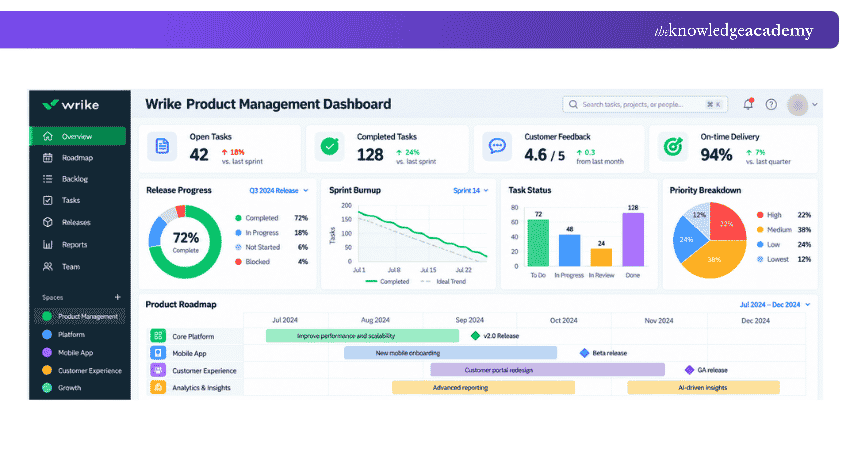Click the Lowest priority legend entry
This screenshot has width=850, height=450.
click(x=784, y=259)
